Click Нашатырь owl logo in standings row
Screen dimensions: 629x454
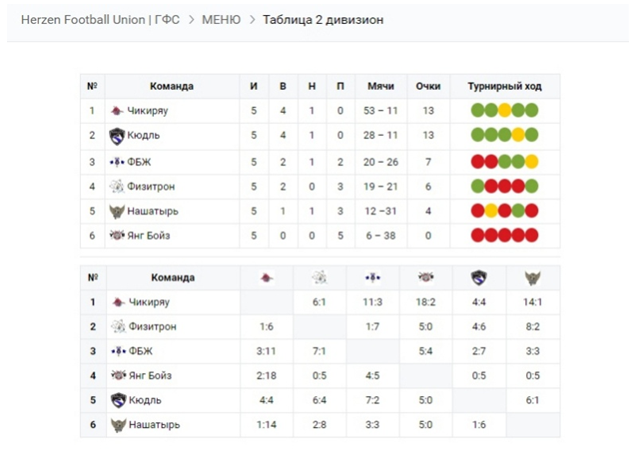117,211
